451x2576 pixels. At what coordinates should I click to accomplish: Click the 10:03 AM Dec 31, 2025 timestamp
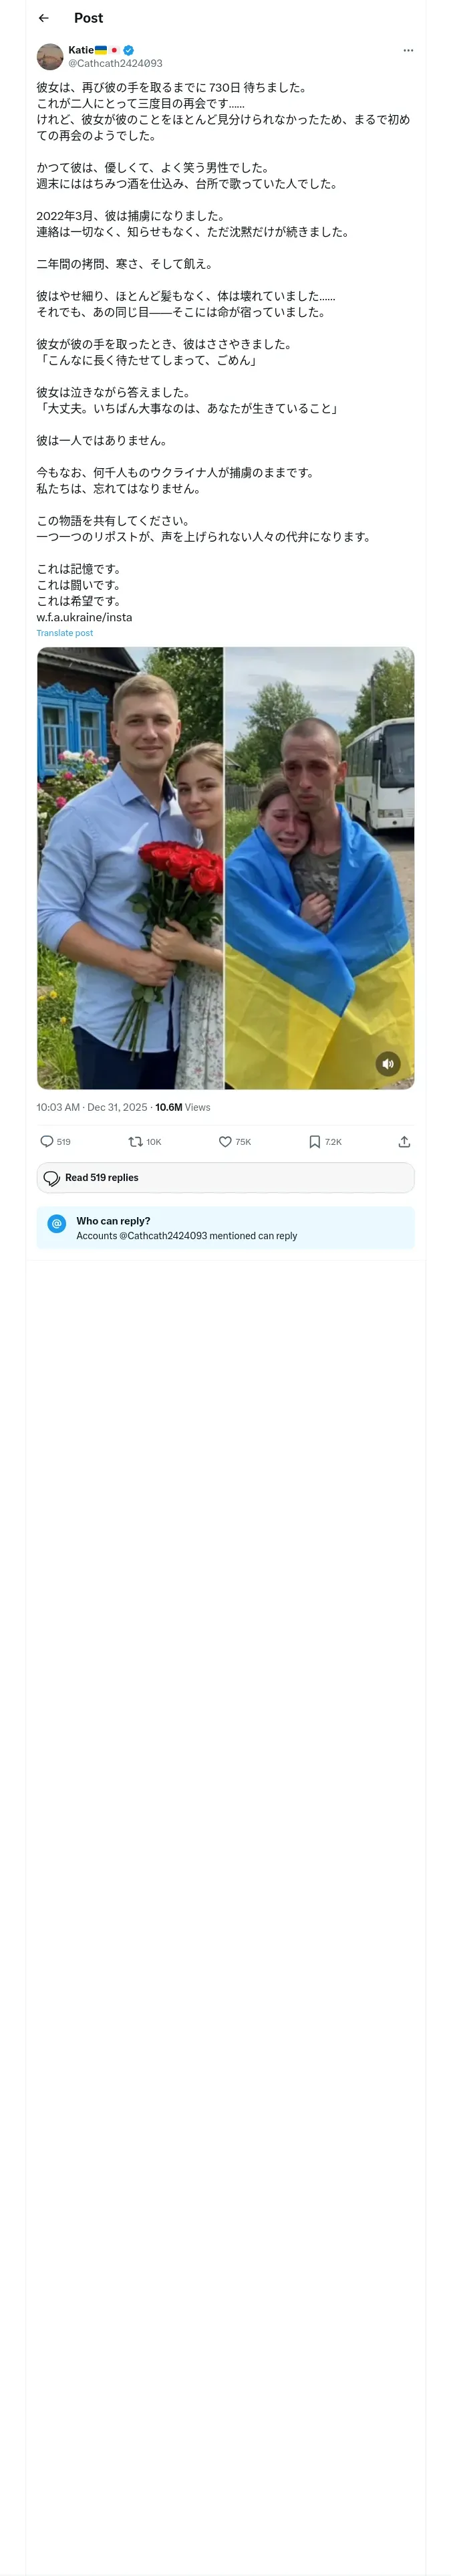click(92, 1107)
